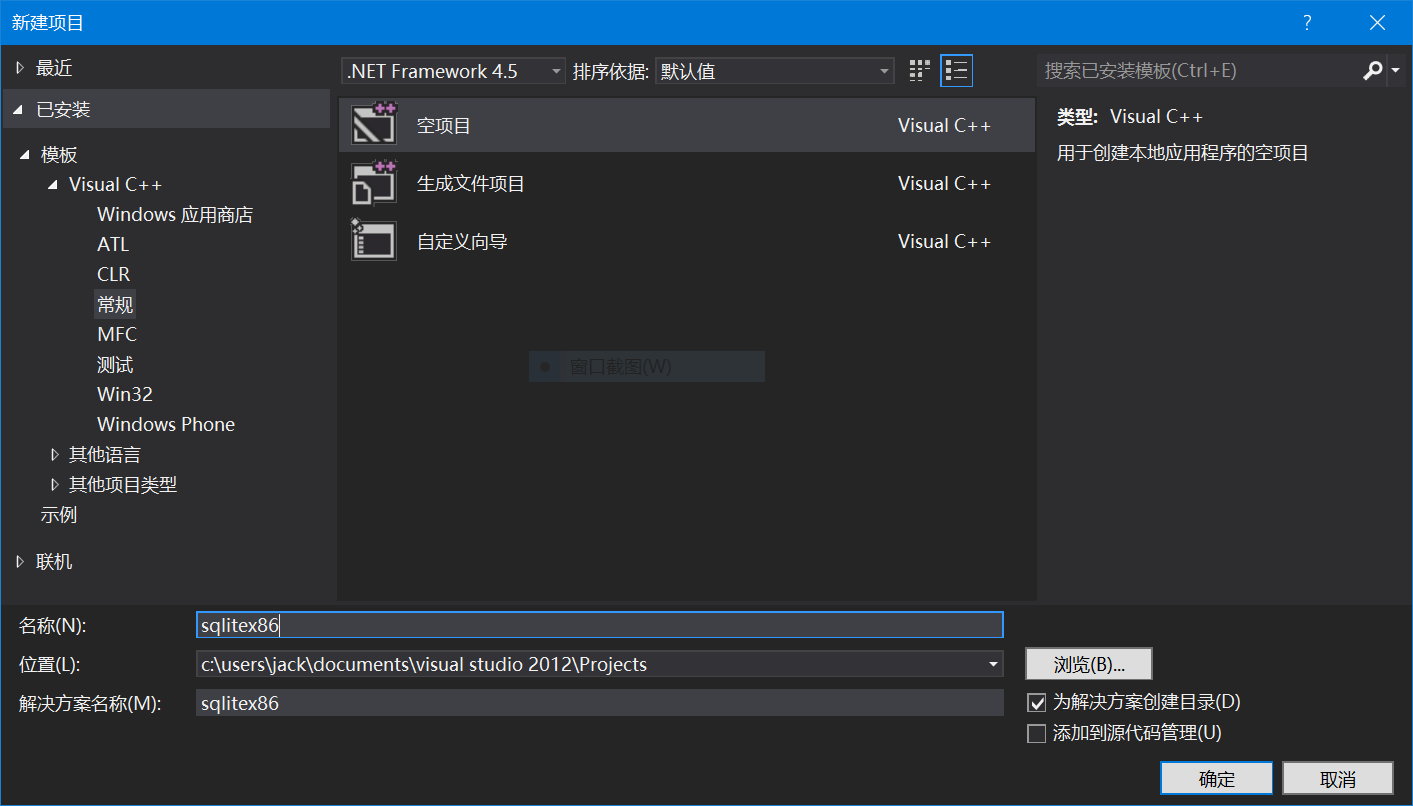The height and width of the screenshot is (806, 1413).
Task: Select the 生成文件项目 template icon
Action: pyautogui.click(x=374, y=183)
